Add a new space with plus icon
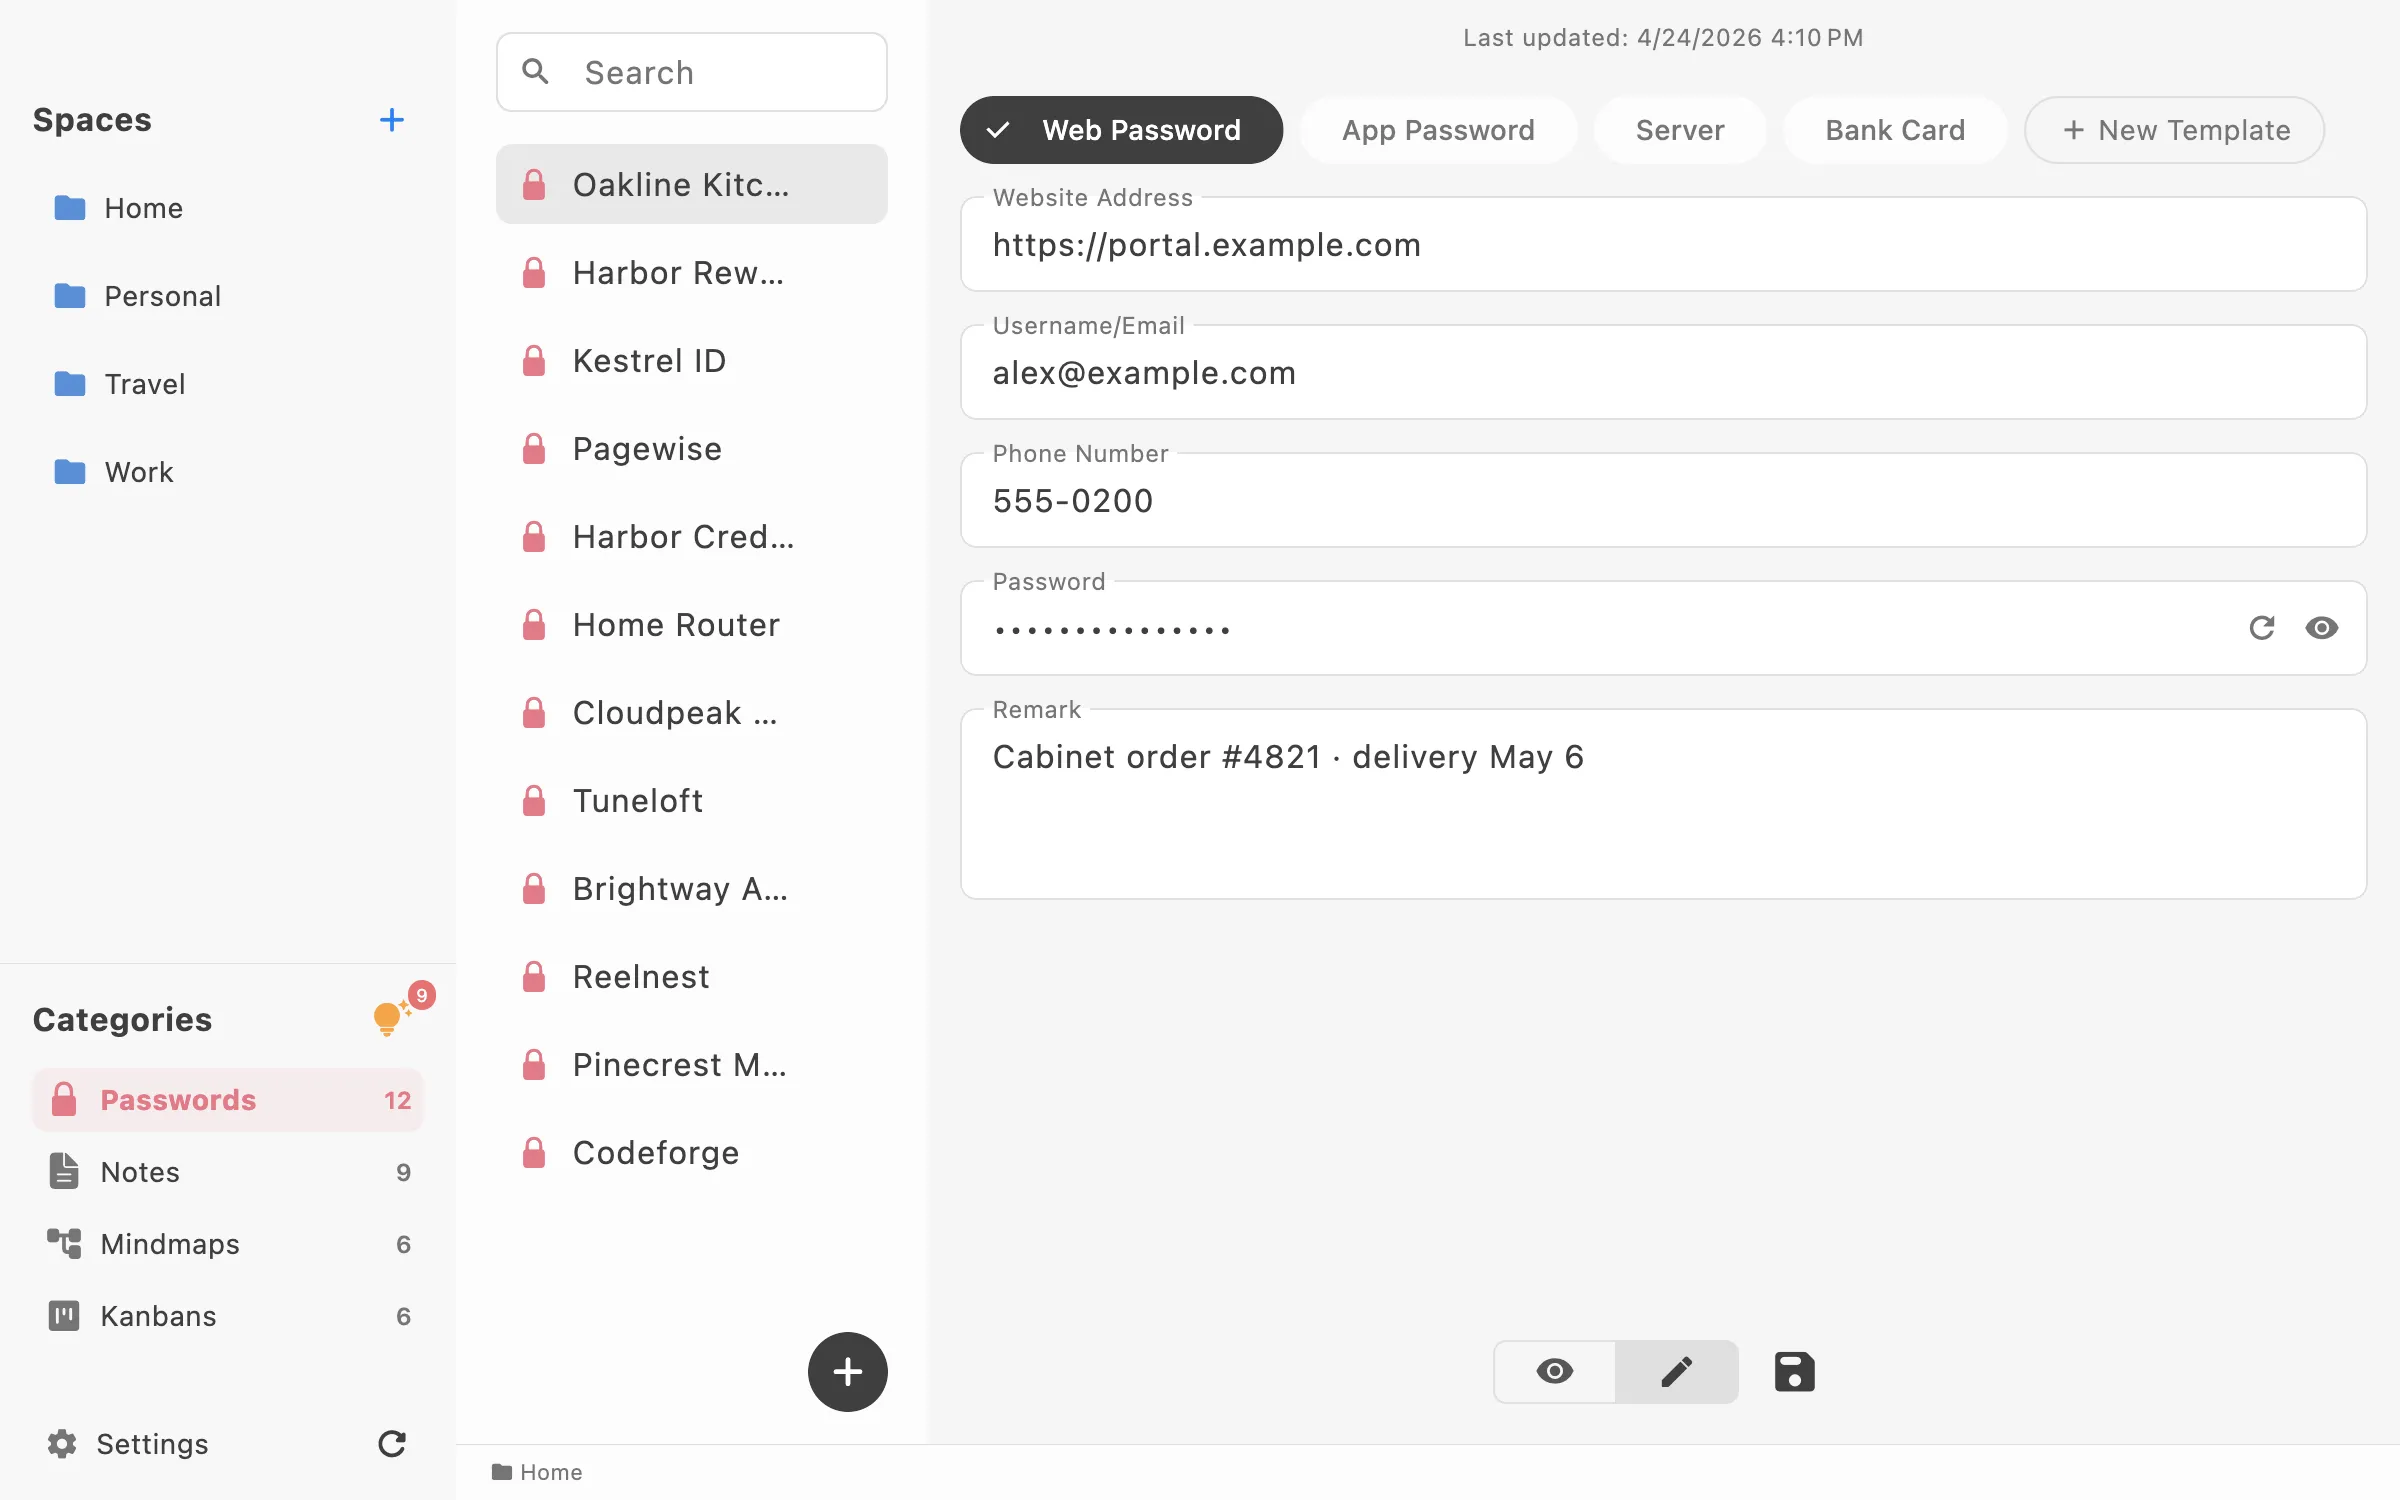The height and width of the screenshot is (1500, 2400). 392,120
